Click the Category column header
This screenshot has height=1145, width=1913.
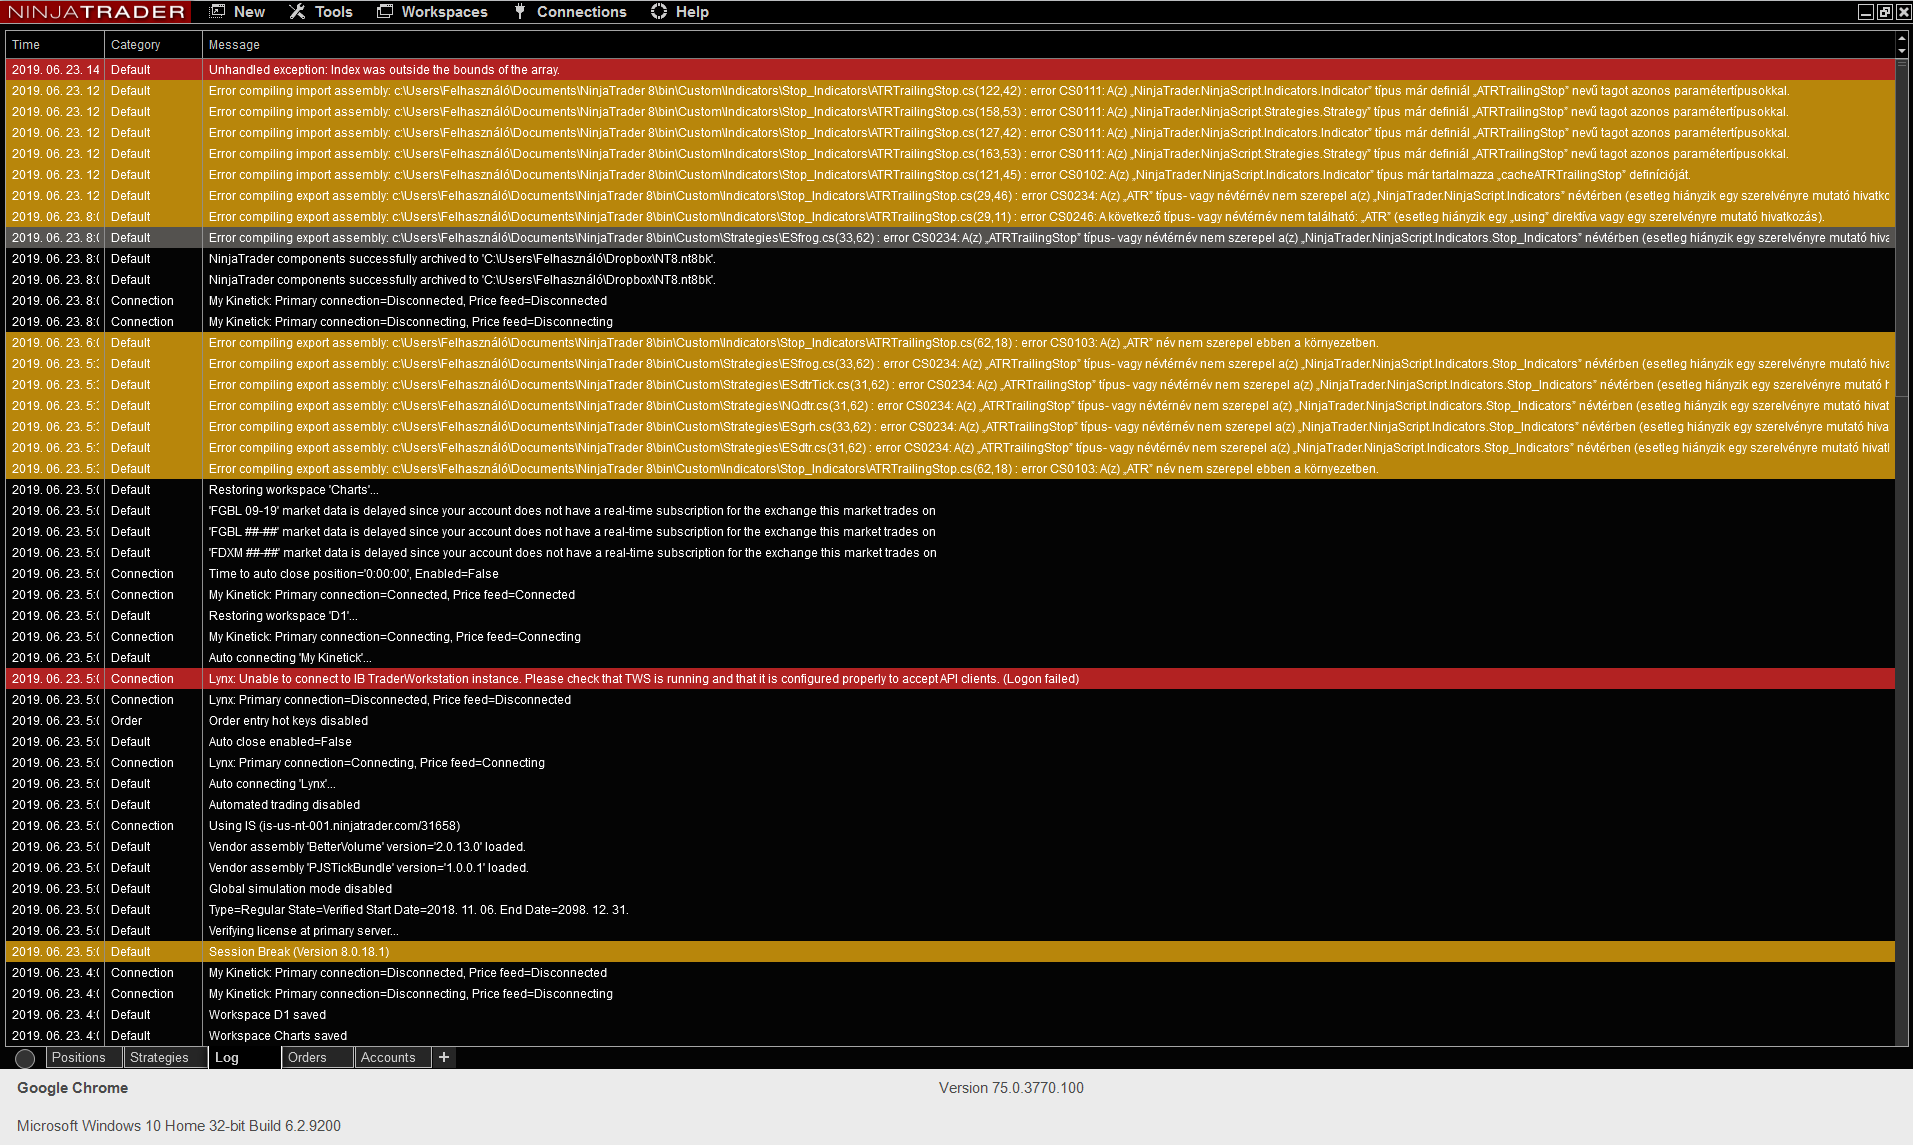point(153,45)
